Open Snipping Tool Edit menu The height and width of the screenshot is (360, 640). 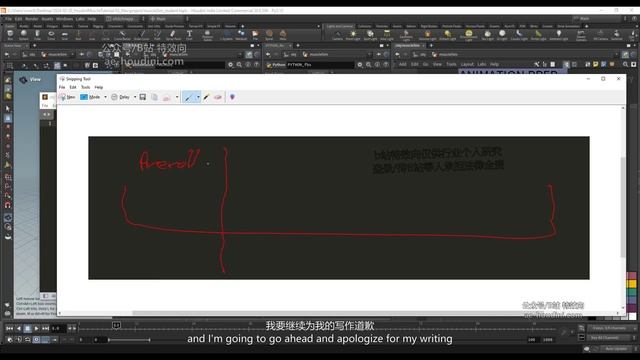tap(73, 87)
